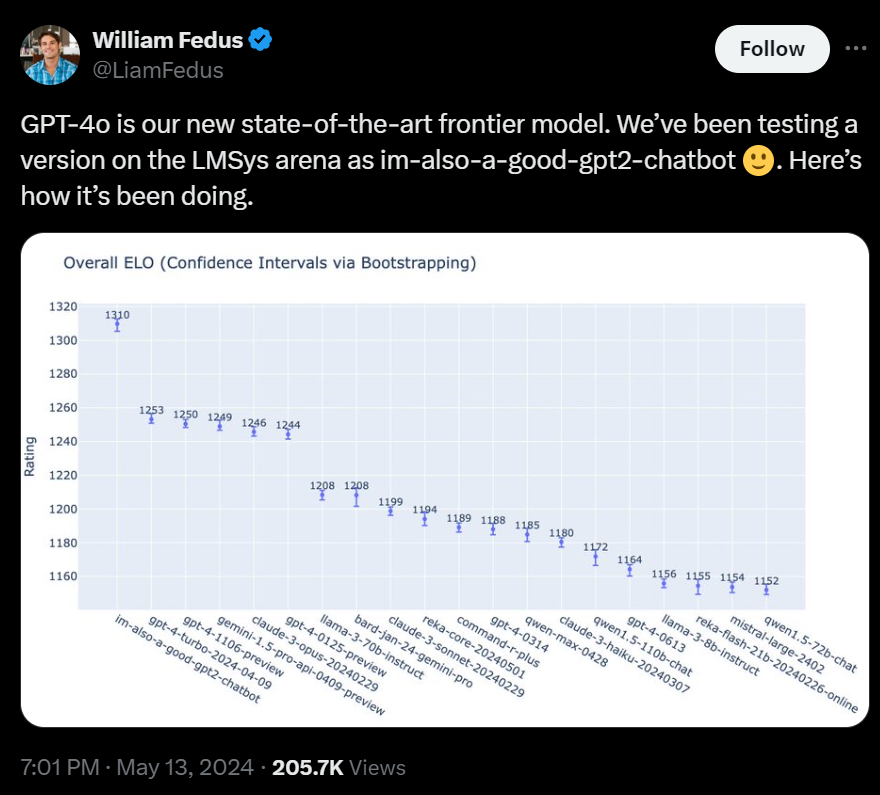Click the 1253 gpt-4-turbo data point
This screenshot has width=880, height=795.
click(151, 419)
